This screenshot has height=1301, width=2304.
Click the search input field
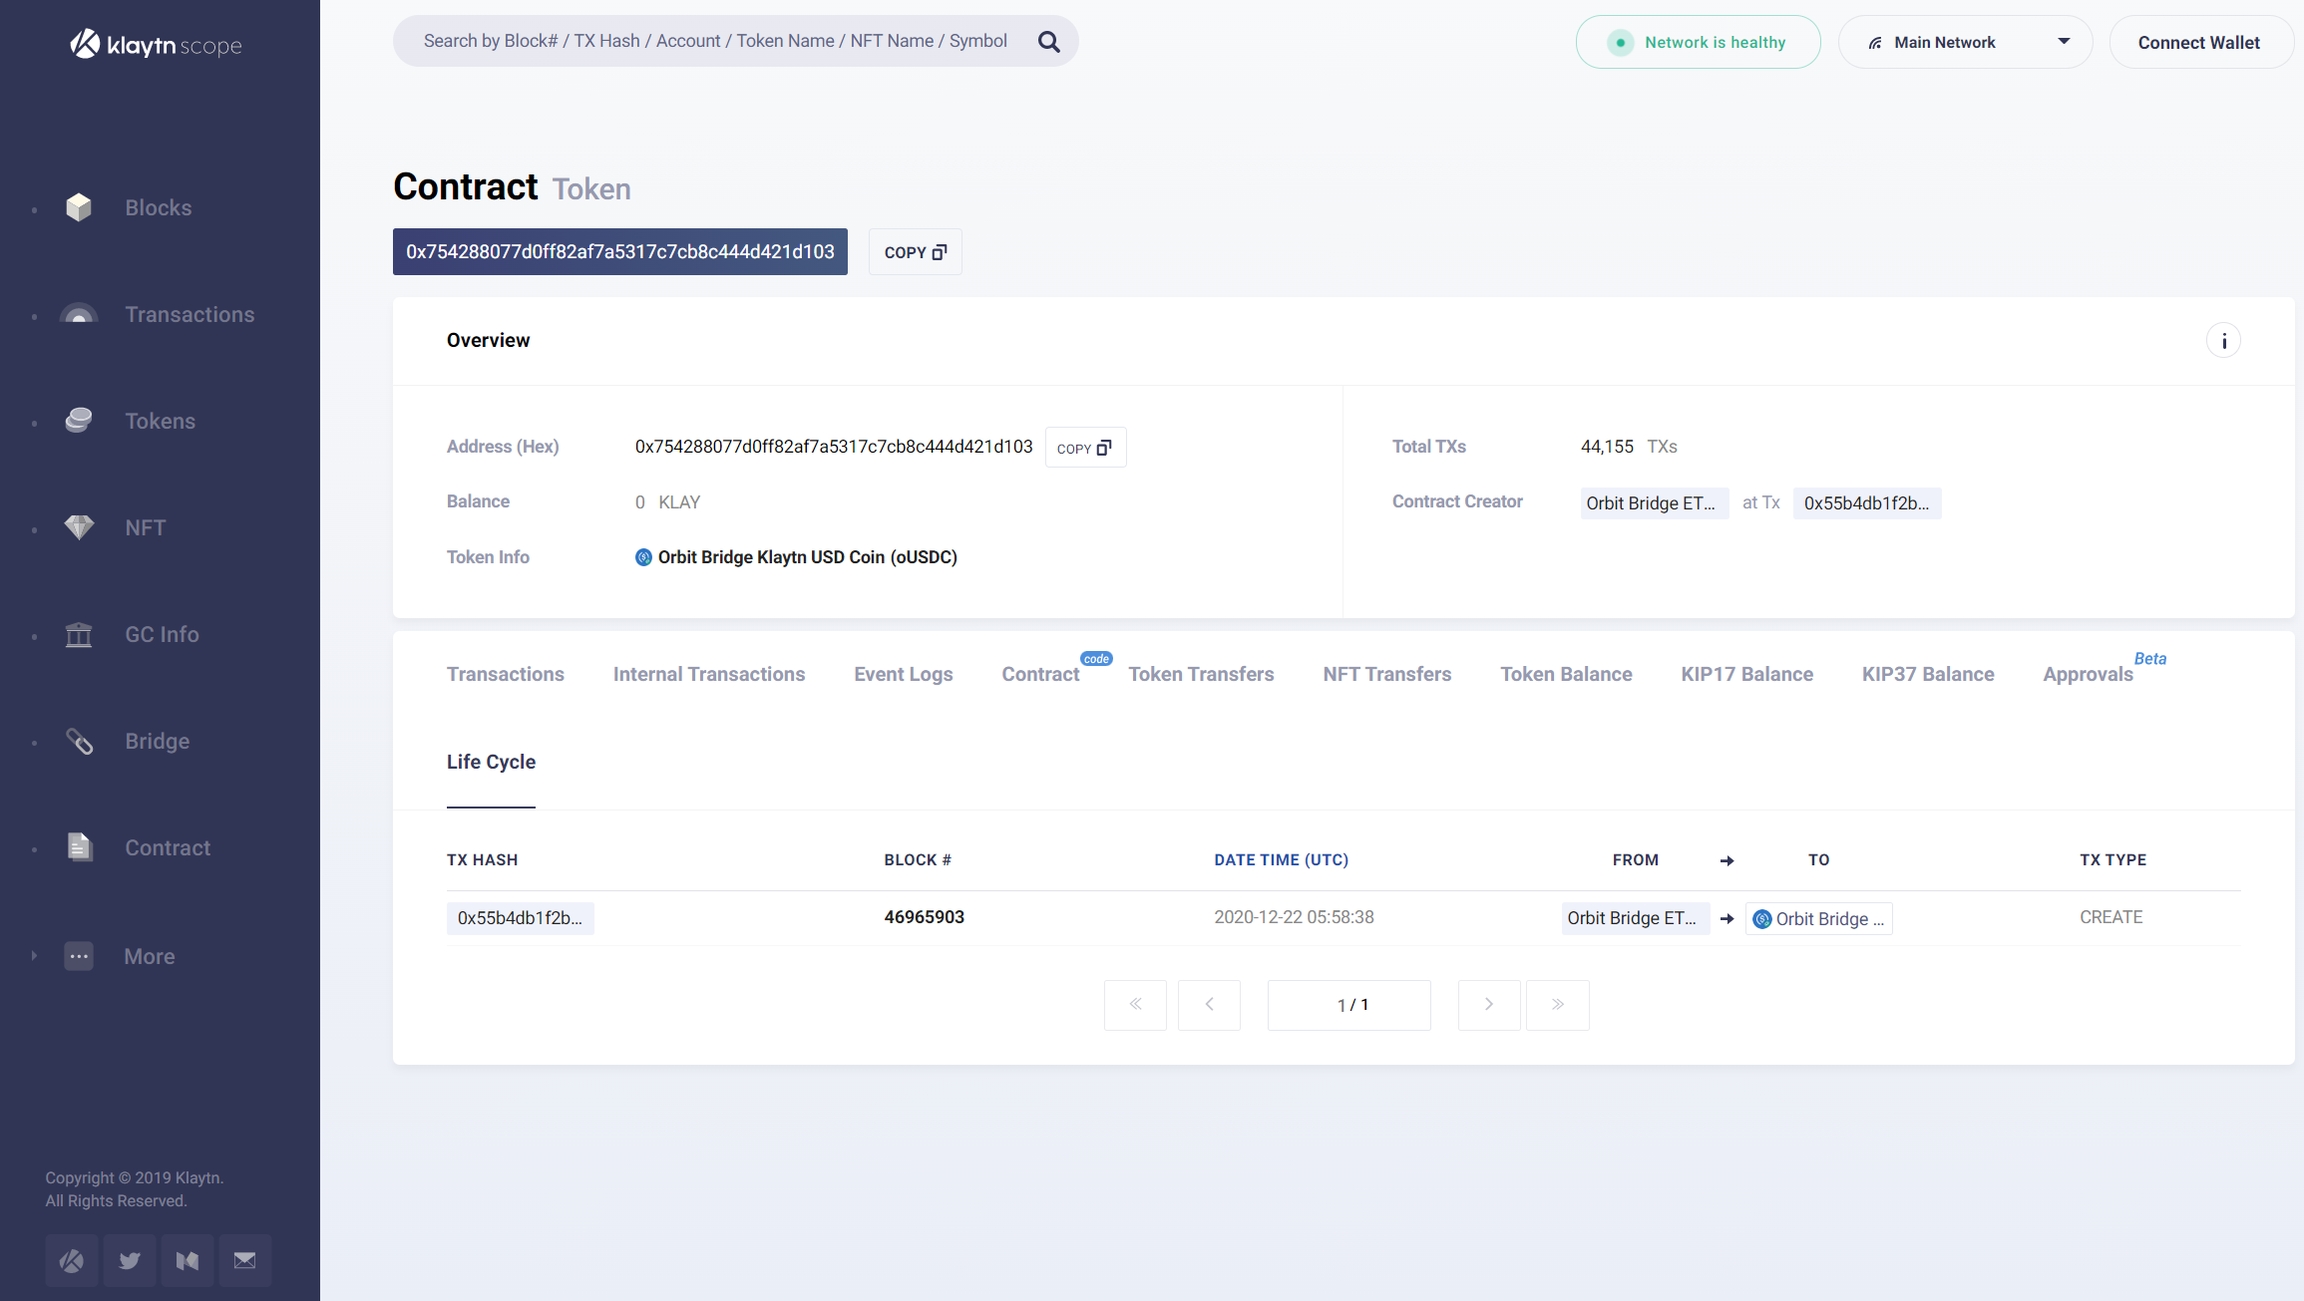click(714, 42)
